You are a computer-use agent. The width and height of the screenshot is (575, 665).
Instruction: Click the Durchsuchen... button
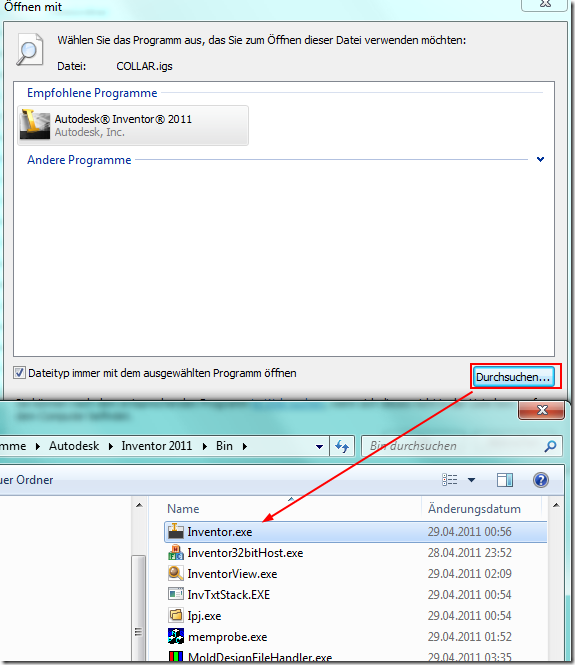tap(513, 377)
